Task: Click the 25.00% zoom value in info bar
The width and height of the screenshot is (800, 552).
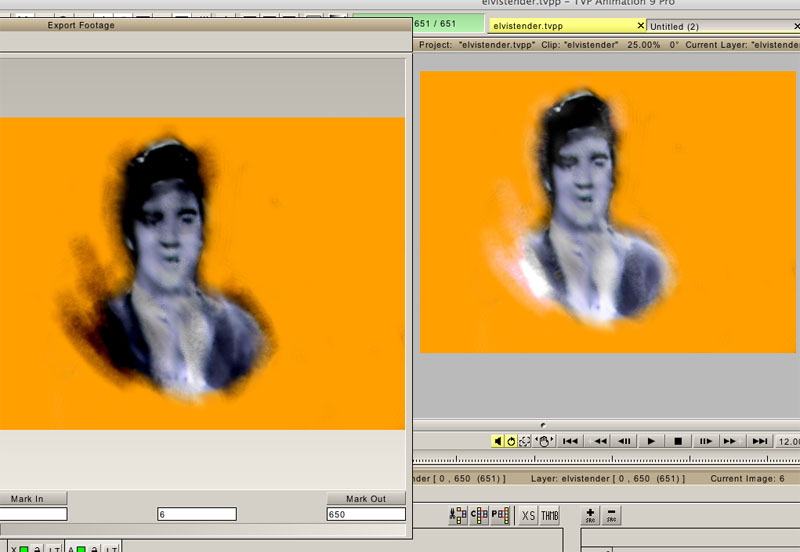Action: (643, 45)
